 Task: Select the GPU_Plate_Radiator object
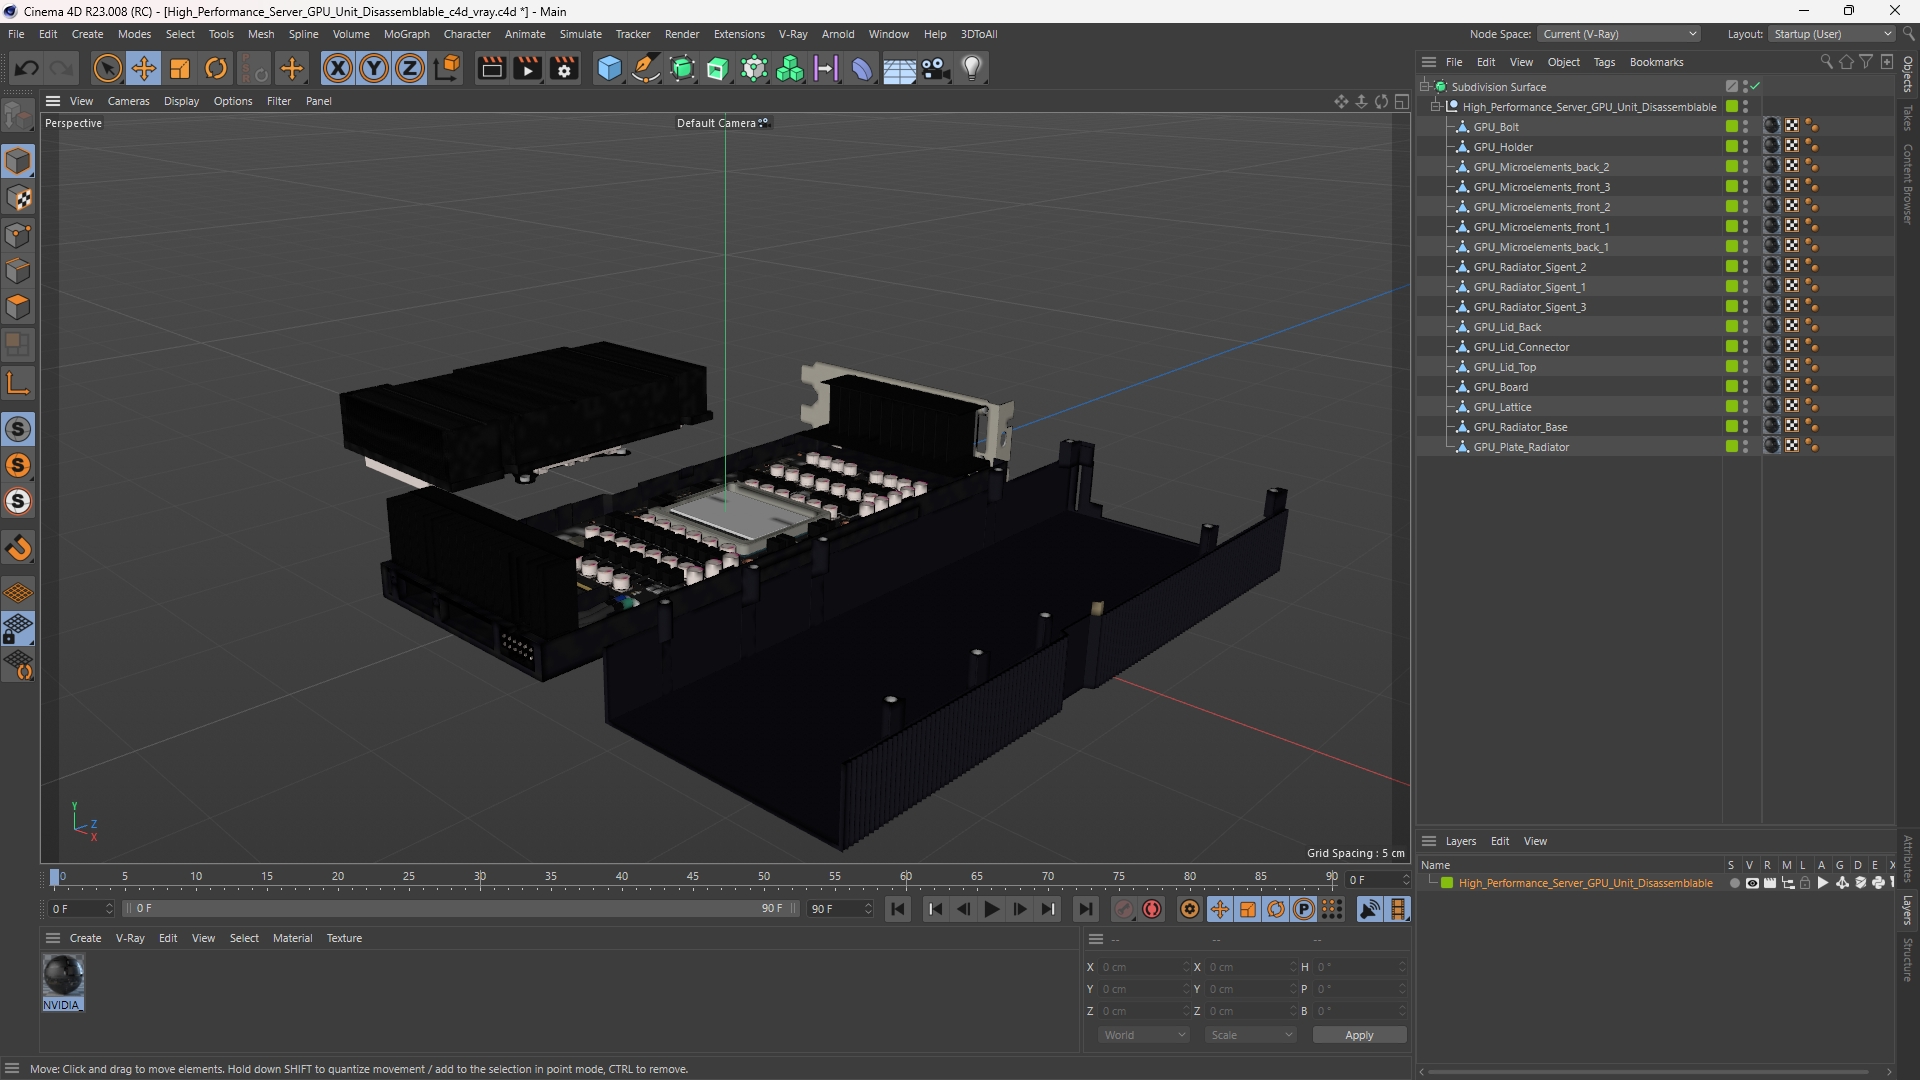pyautogui.click(x=1521, y=447)
